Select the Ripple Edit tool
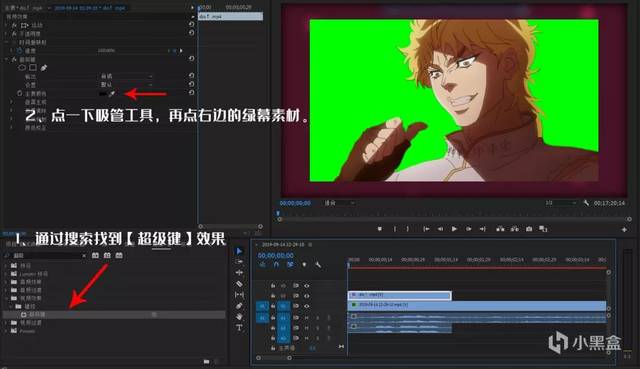This screenshot has height=369, width=640. click(239, 272)
